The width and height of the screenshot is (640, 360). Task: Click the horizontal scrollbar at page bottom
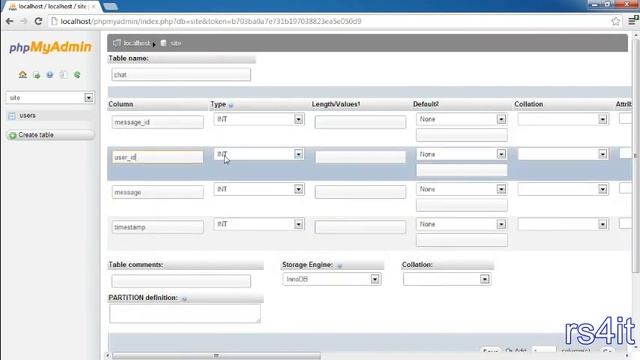[216, 356]
